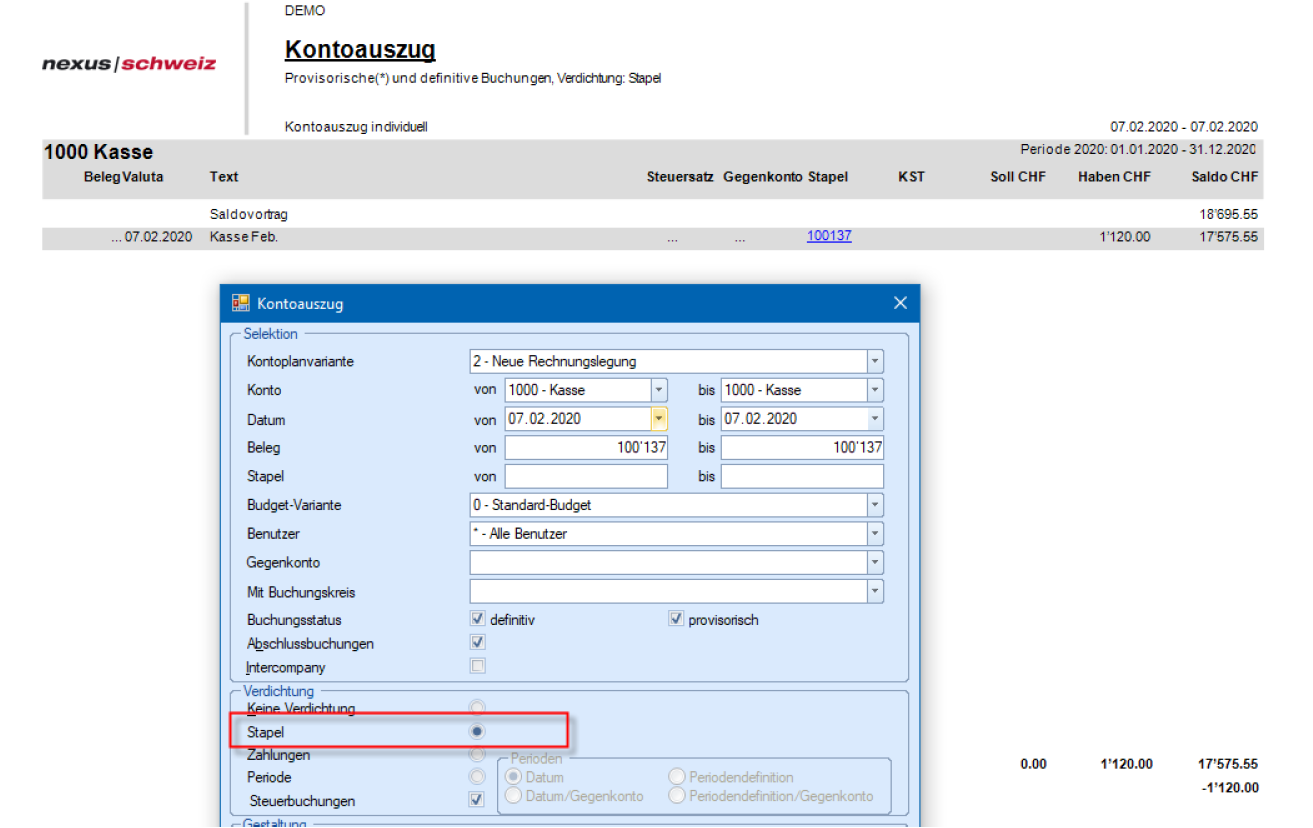Expand the Konto bis dropdown
1313x828 pixels.
coord(875,390)
